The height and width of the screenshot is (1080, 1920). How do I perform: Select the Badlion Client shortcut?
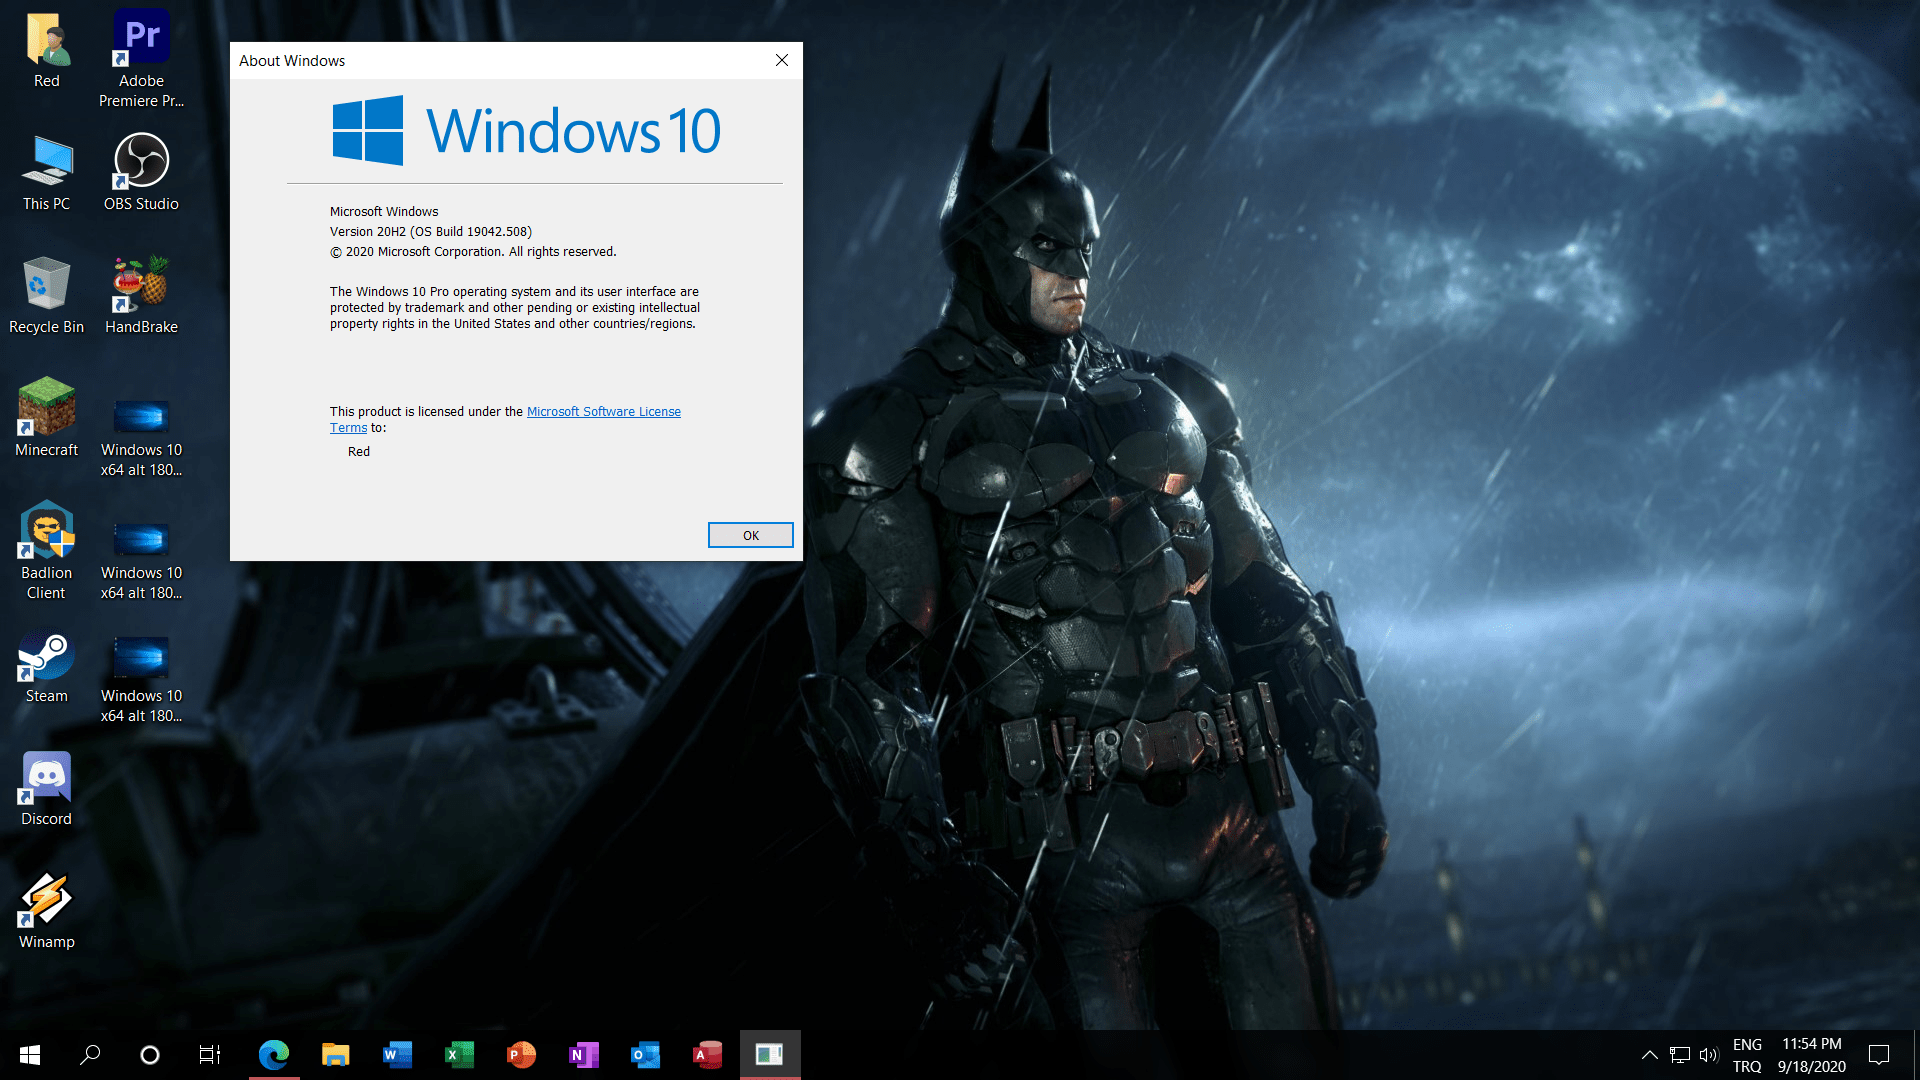(46, 548)
